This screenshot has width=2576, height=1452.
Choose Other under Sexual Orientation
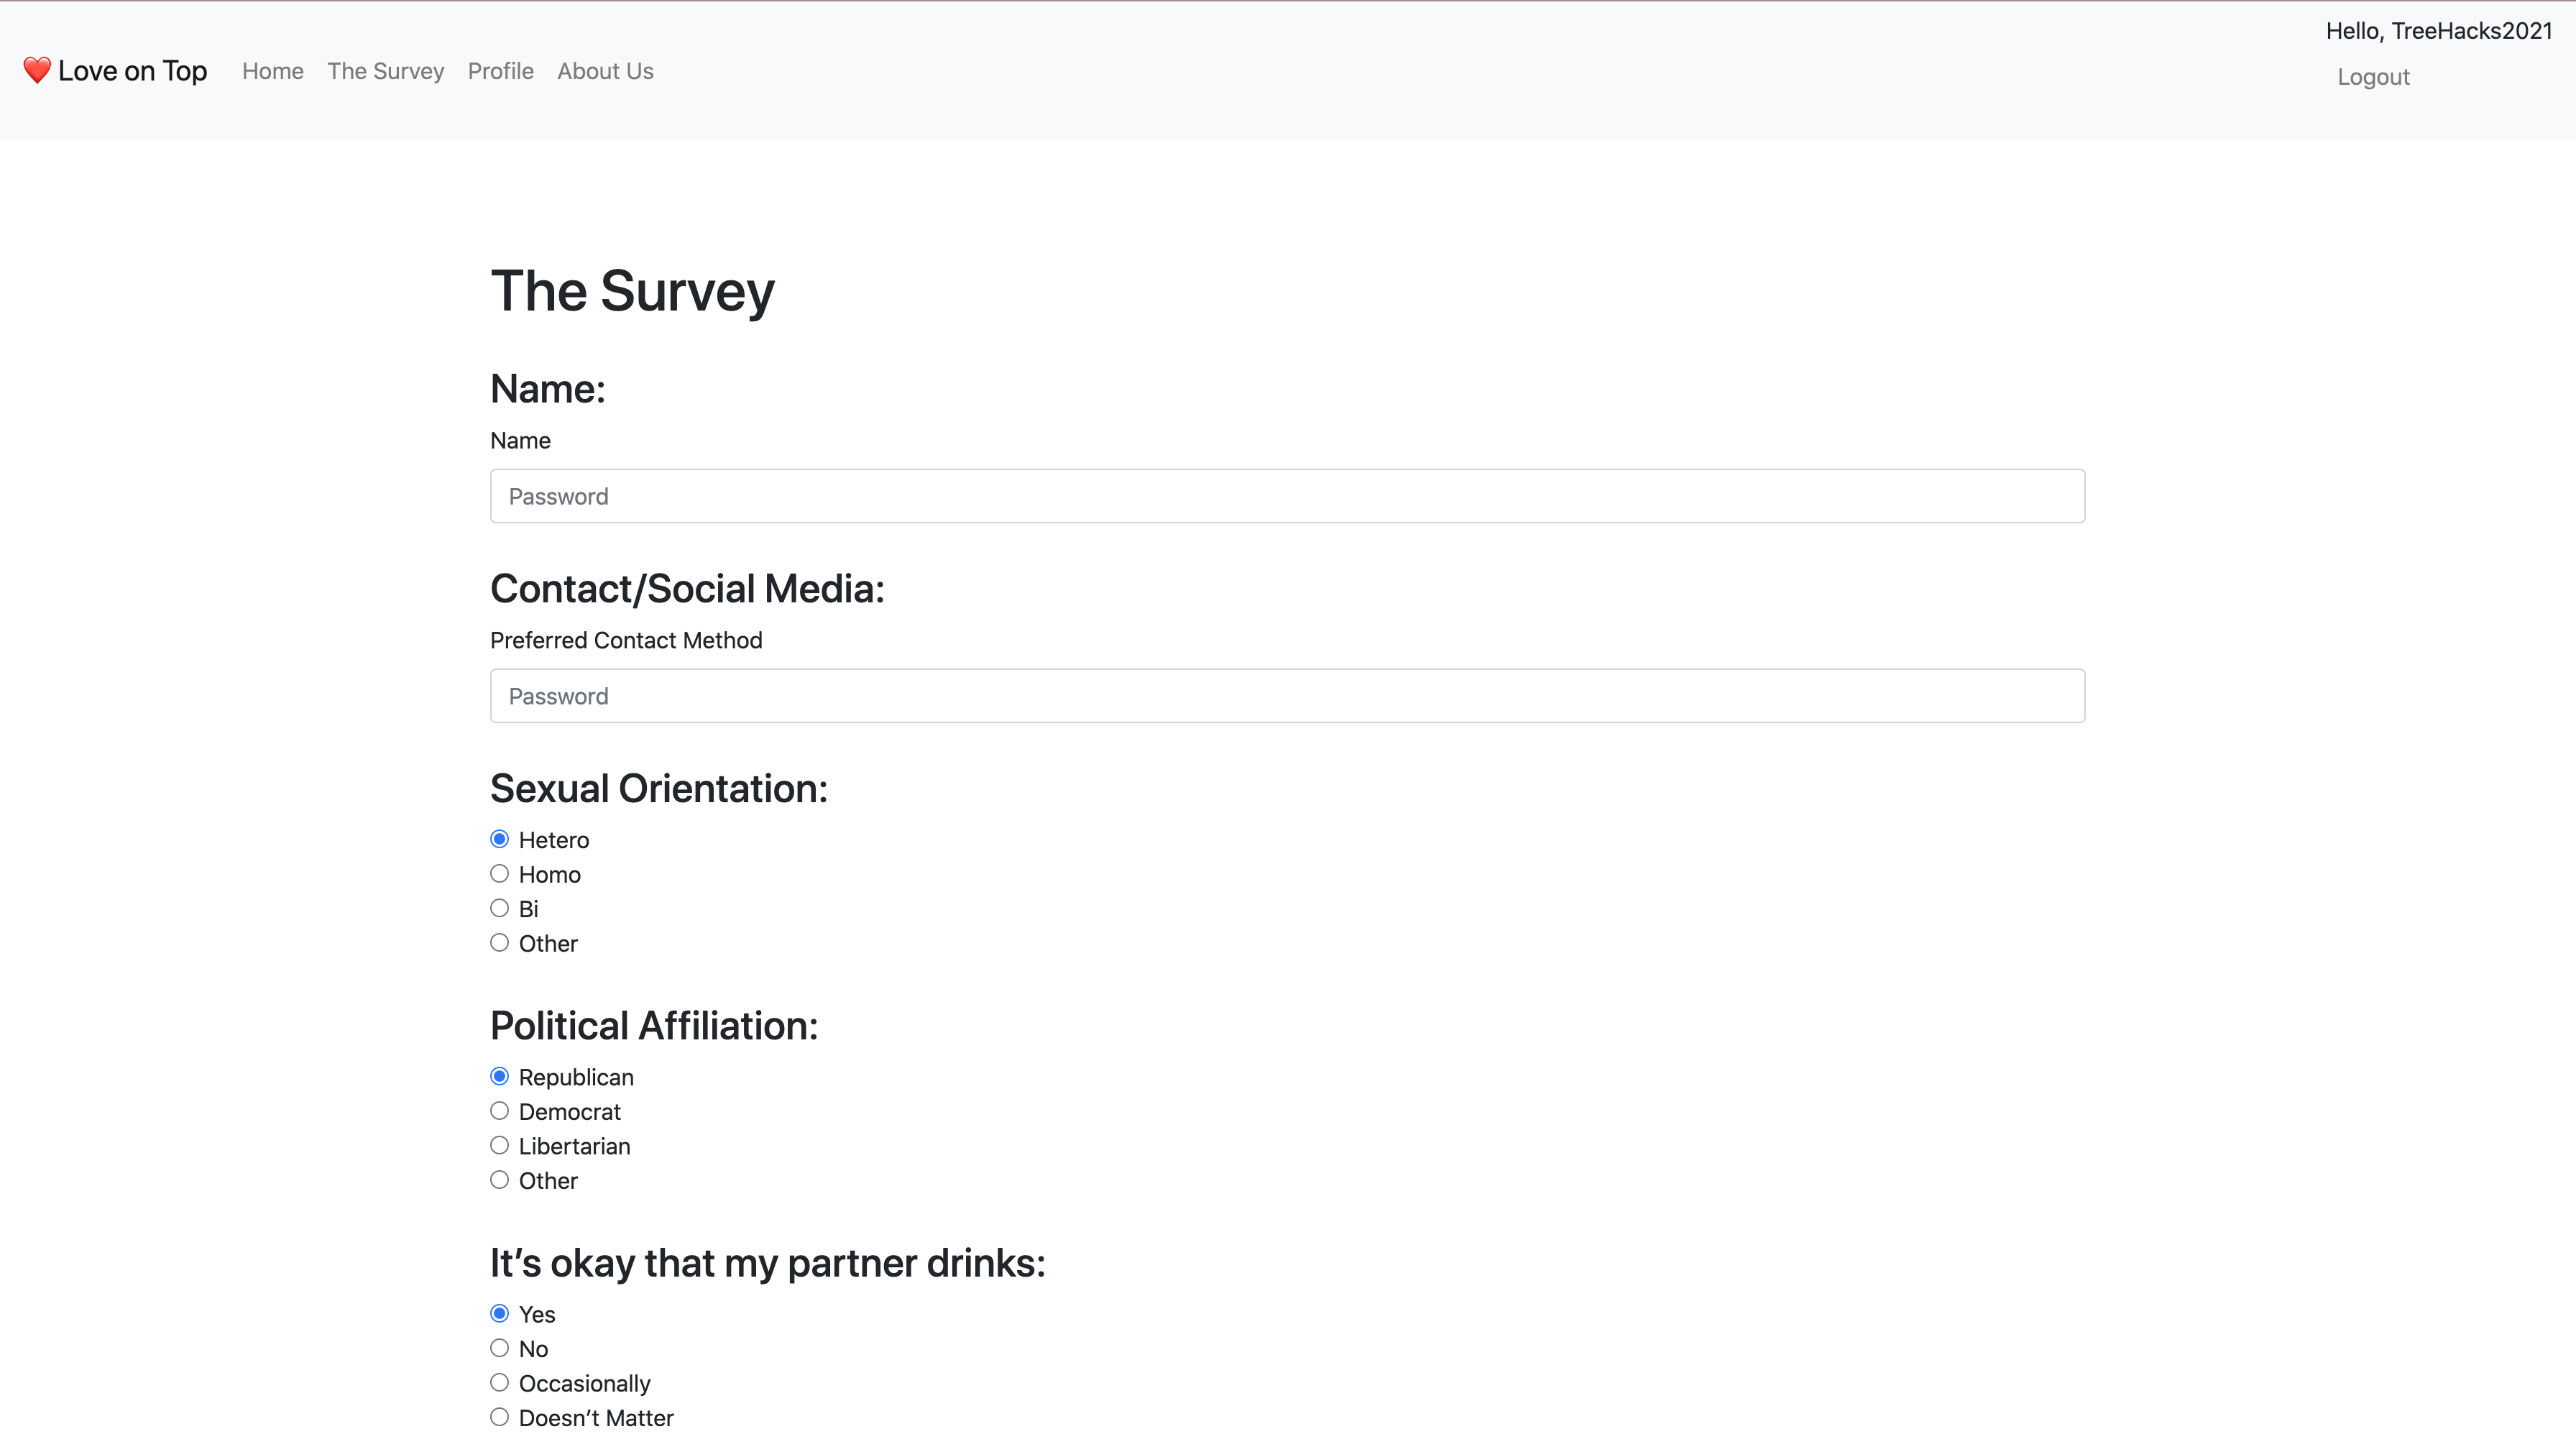pyautogui.click(x=499, y=943)
